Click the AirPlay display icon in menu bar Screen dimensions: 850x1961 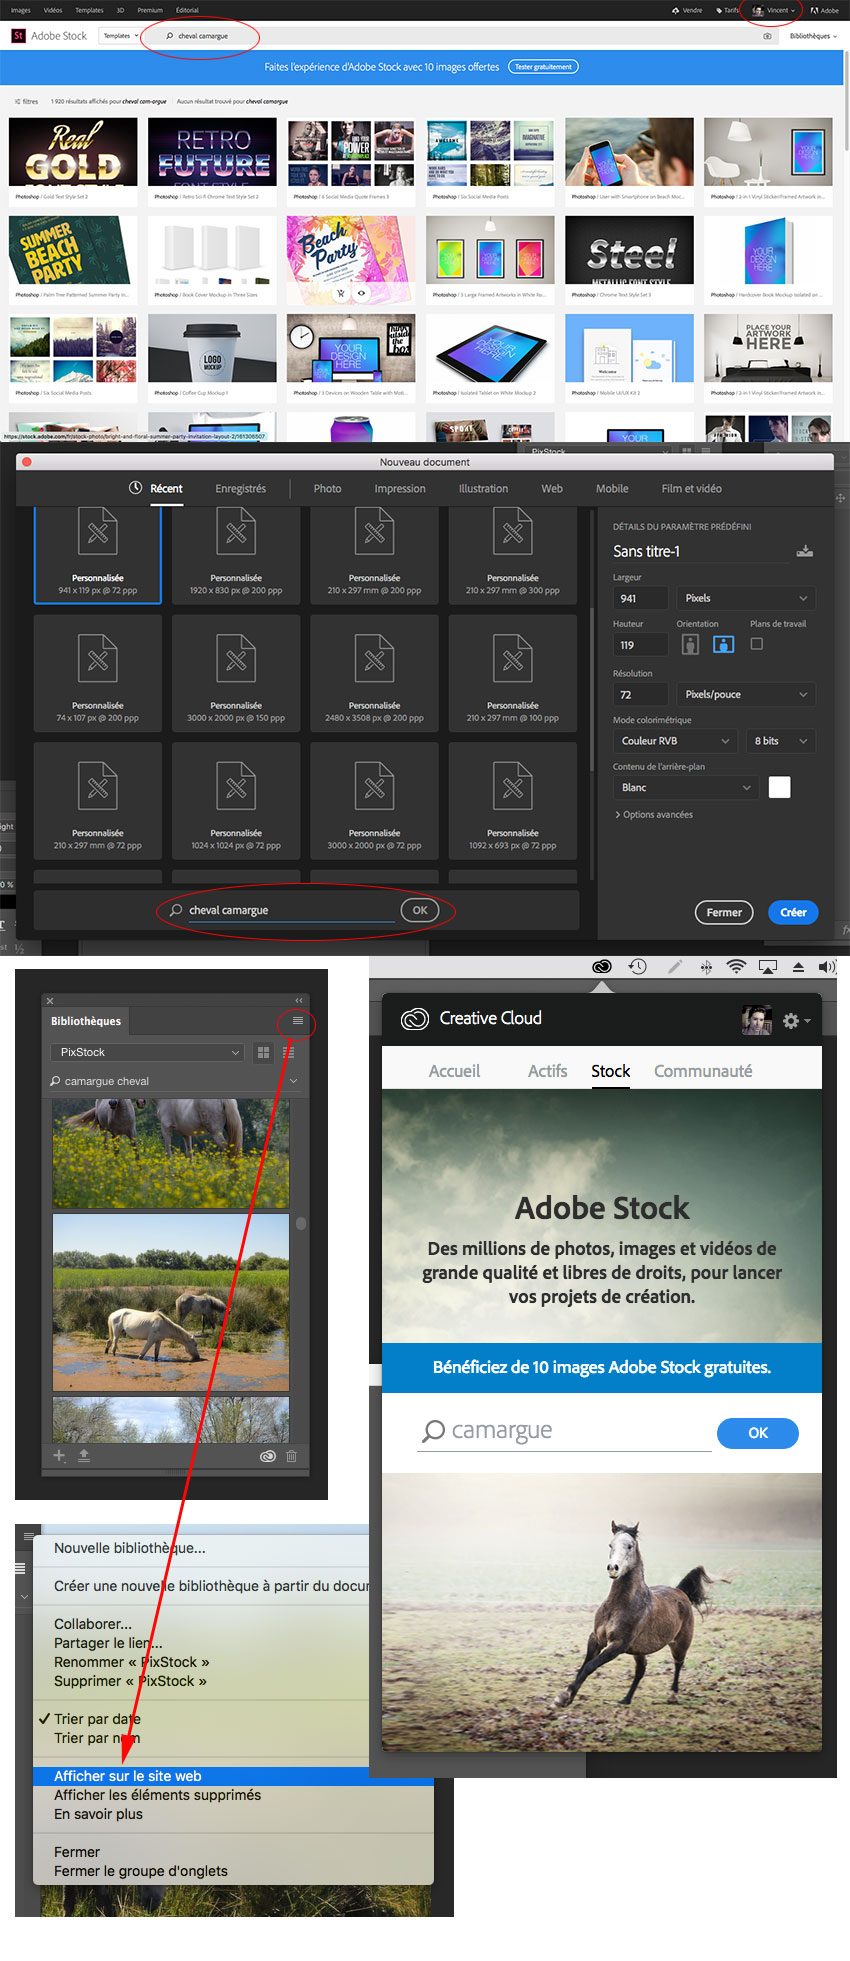[768, 966]
